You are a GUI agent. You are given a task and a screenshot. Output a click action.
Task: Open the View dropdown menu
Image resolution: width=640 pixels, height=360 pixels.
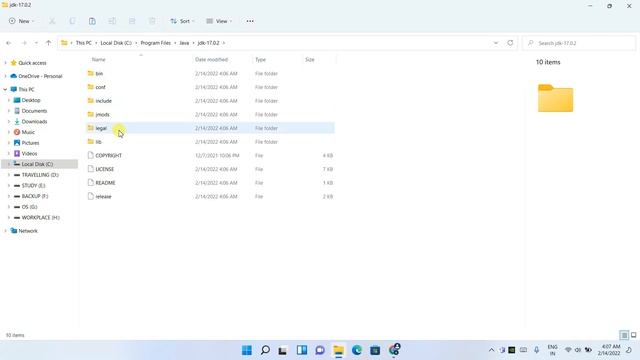219,21
